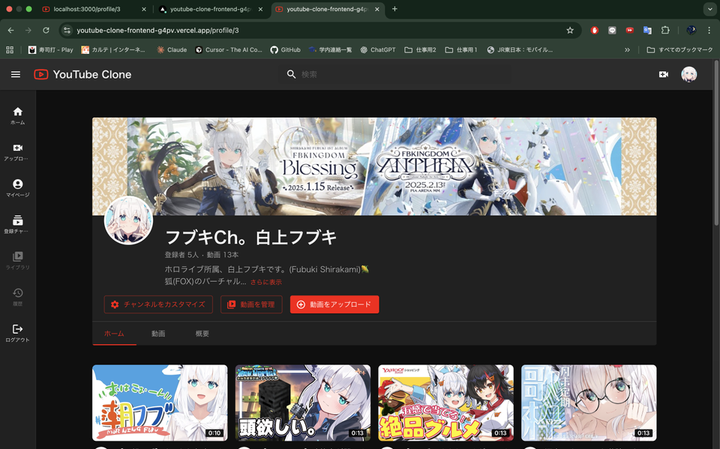Click channel name フブキCh。白上フブキ

[x=251, y=237]
